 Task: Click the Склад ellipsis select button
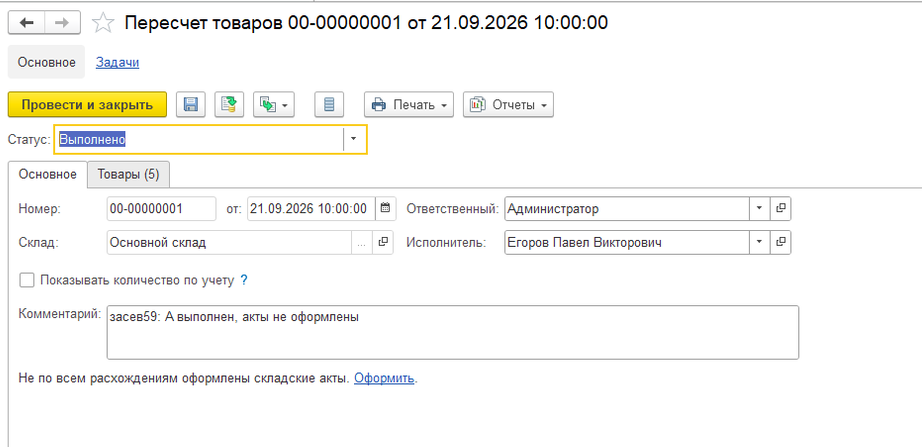(x=362, y=242)
